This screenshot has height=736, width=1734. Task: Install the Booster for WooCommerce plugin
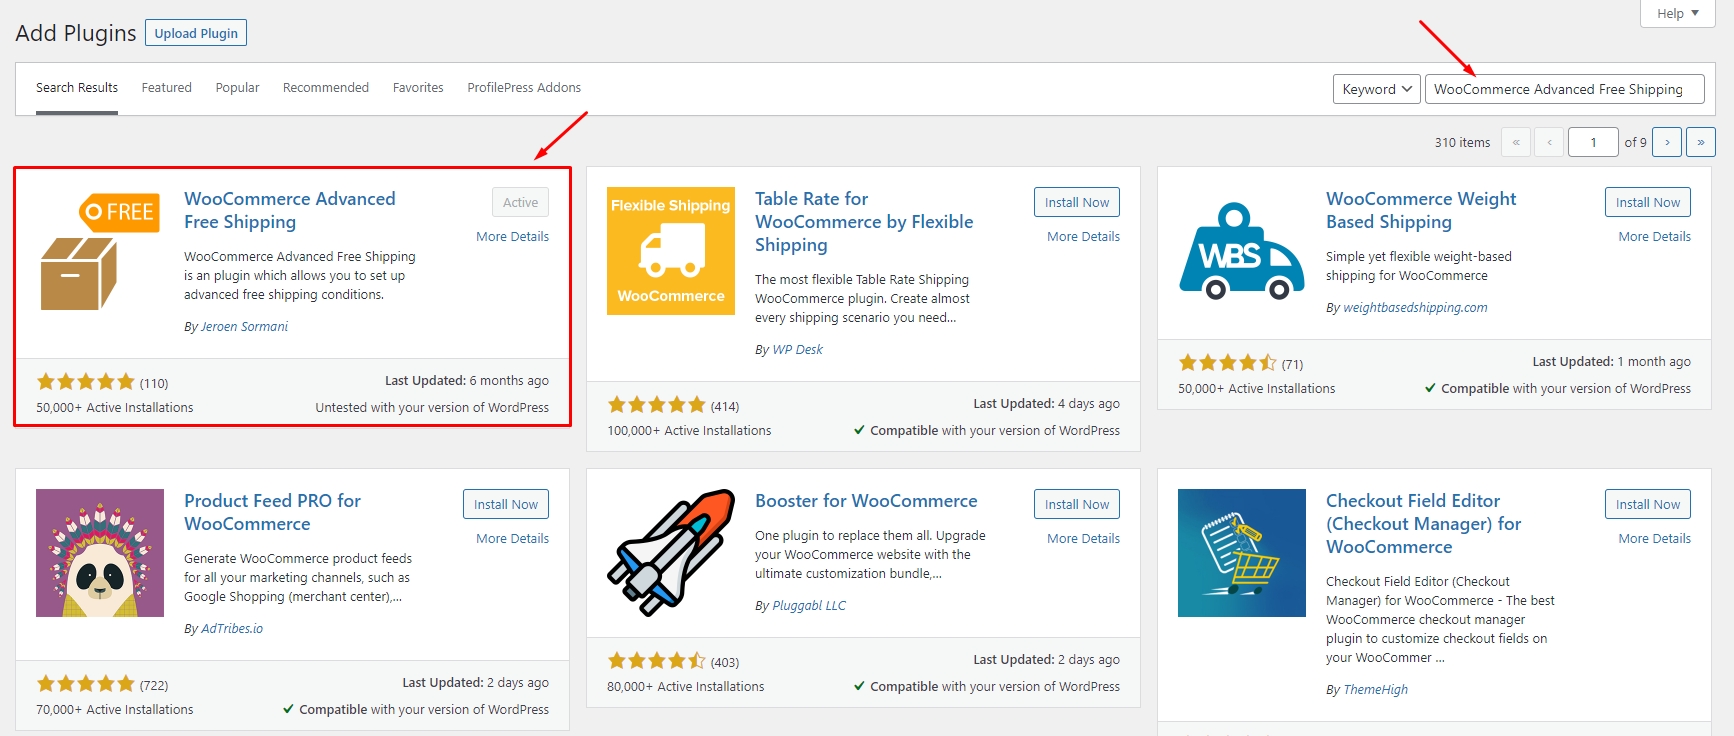tap(1076, 504)
